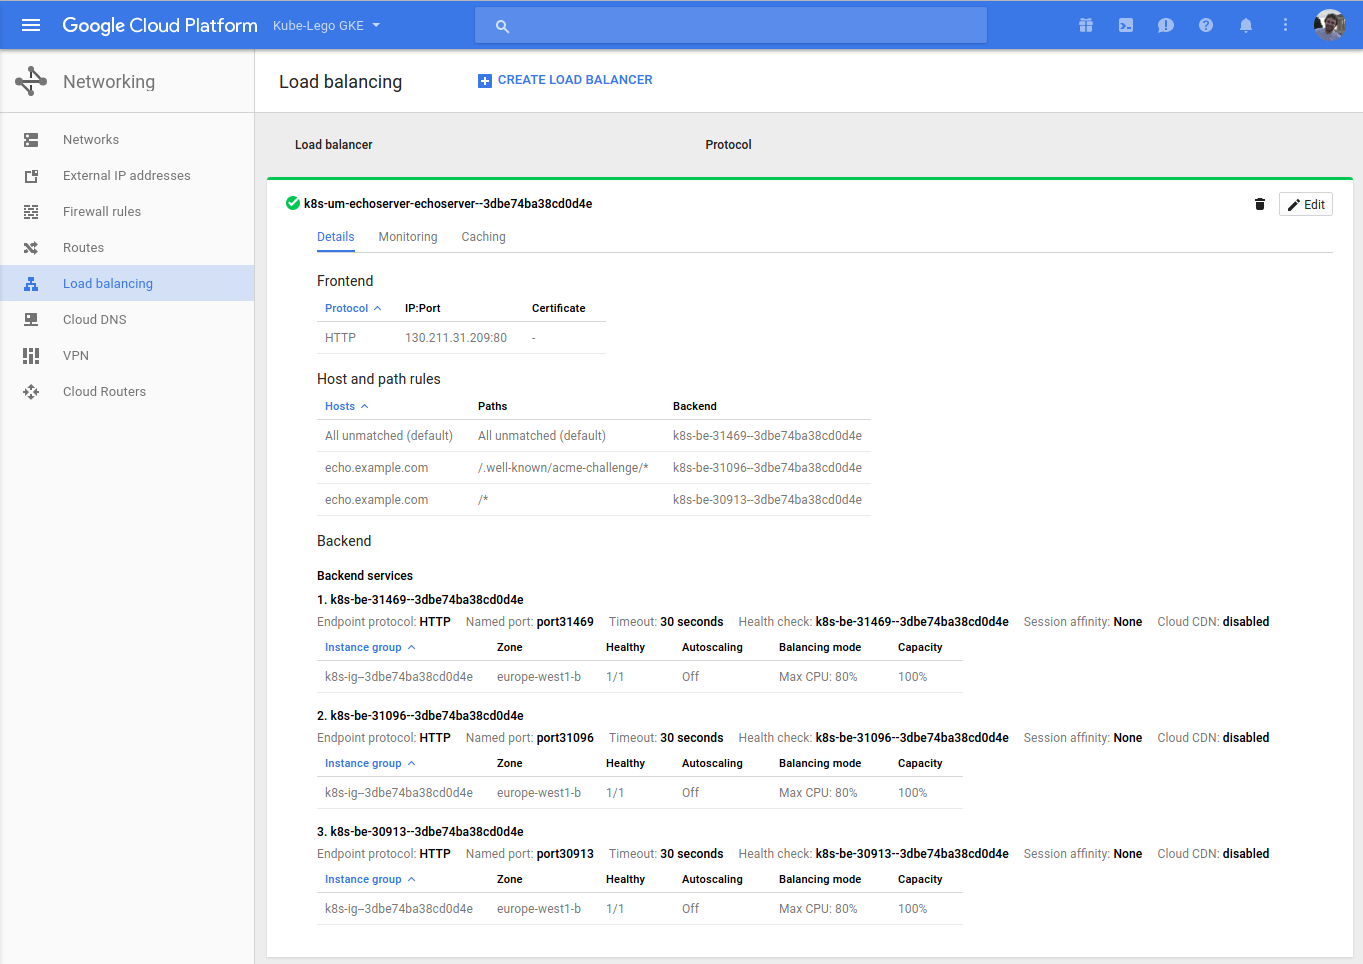Click the Google Cloud Platform logo
The height and width of the screenshot is (964, 1363).
[x=160, y=25]
